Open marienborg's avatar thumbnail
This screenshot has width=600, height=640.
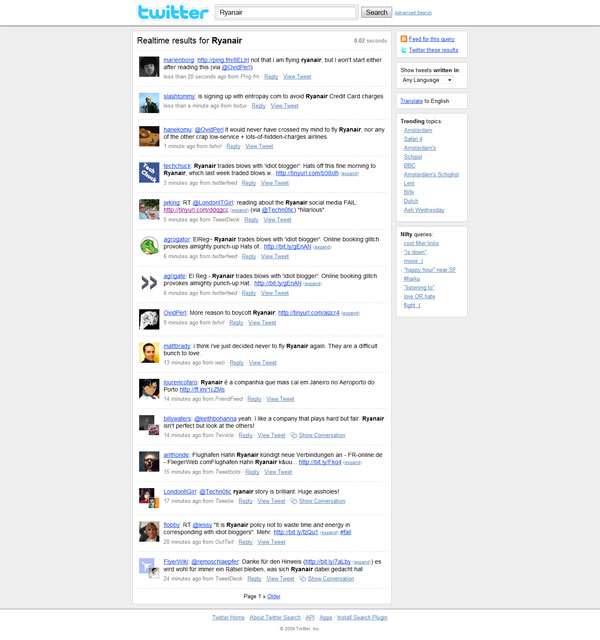[x=149, y=67]
